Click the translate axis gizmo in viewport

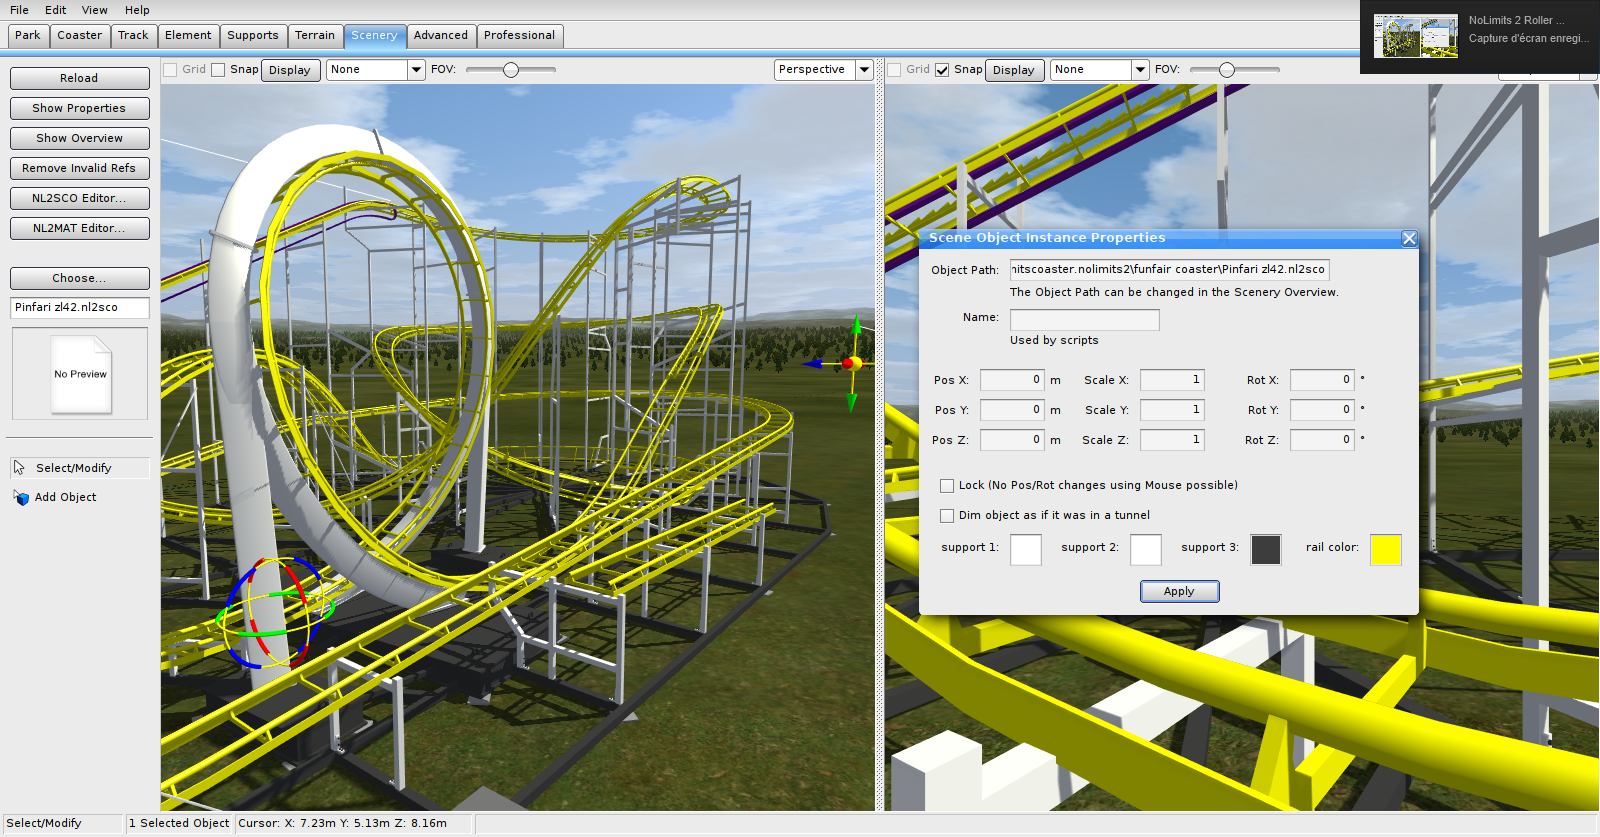(851, 364)
